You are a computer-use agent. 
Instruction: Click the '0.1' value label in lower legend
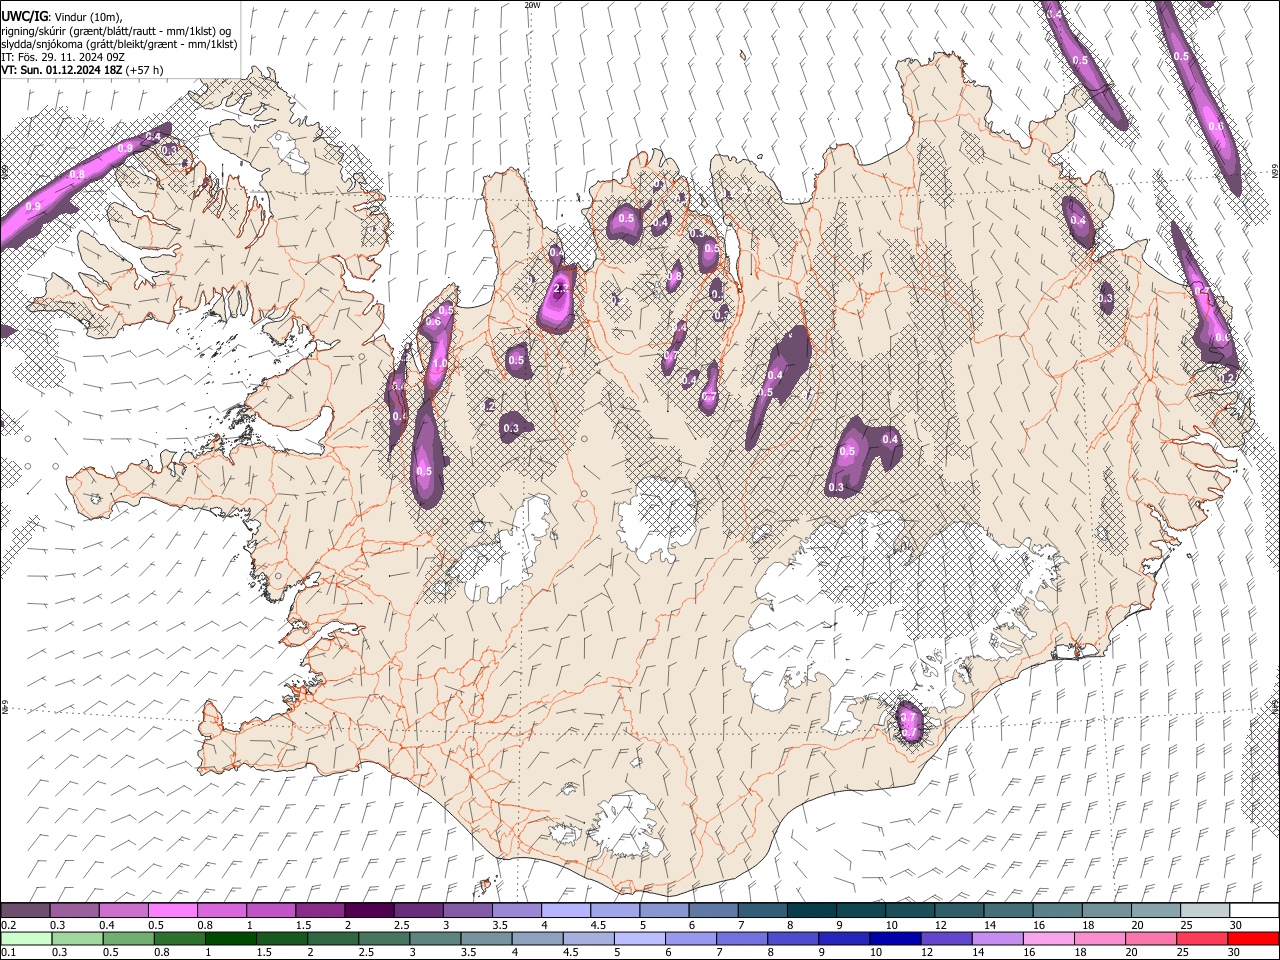point(8,952)
